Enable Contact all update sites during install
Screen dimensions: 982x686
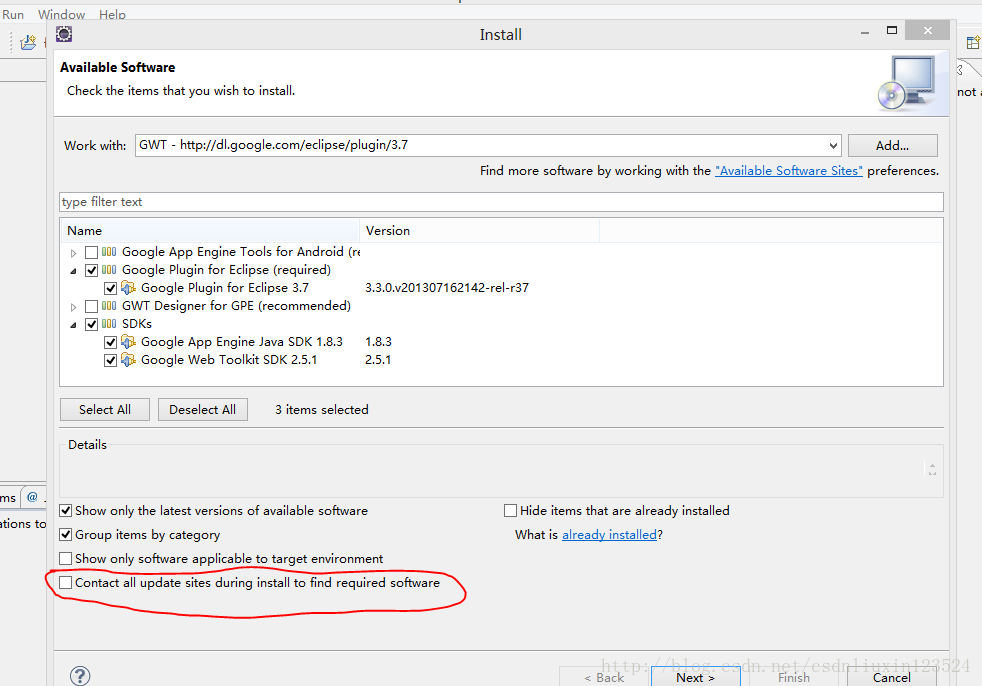coord(66,583)
